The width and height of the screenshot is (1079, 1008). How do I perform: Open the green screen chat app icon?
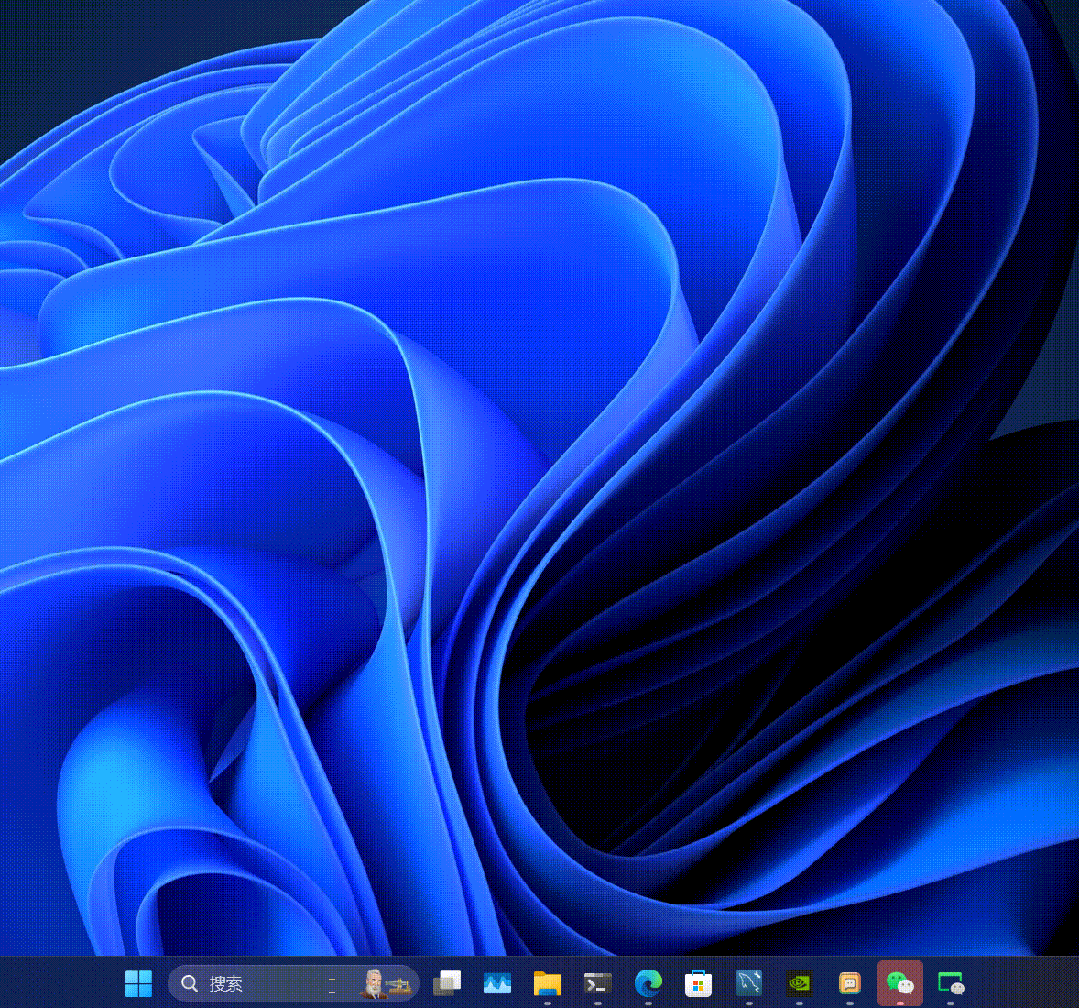click(950, 983)
